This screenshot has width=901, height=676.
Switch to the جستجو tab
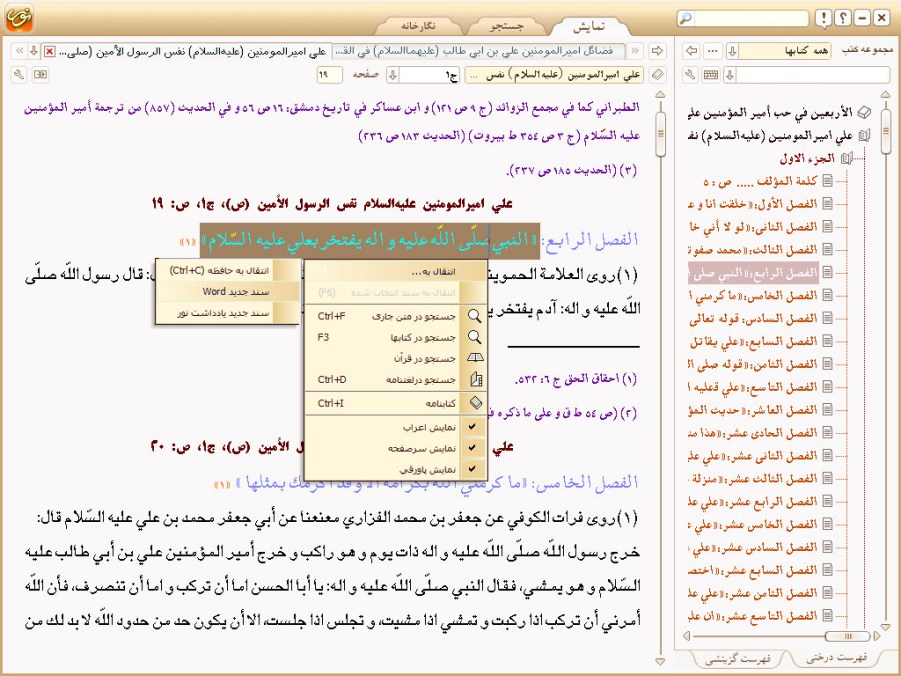507,26
